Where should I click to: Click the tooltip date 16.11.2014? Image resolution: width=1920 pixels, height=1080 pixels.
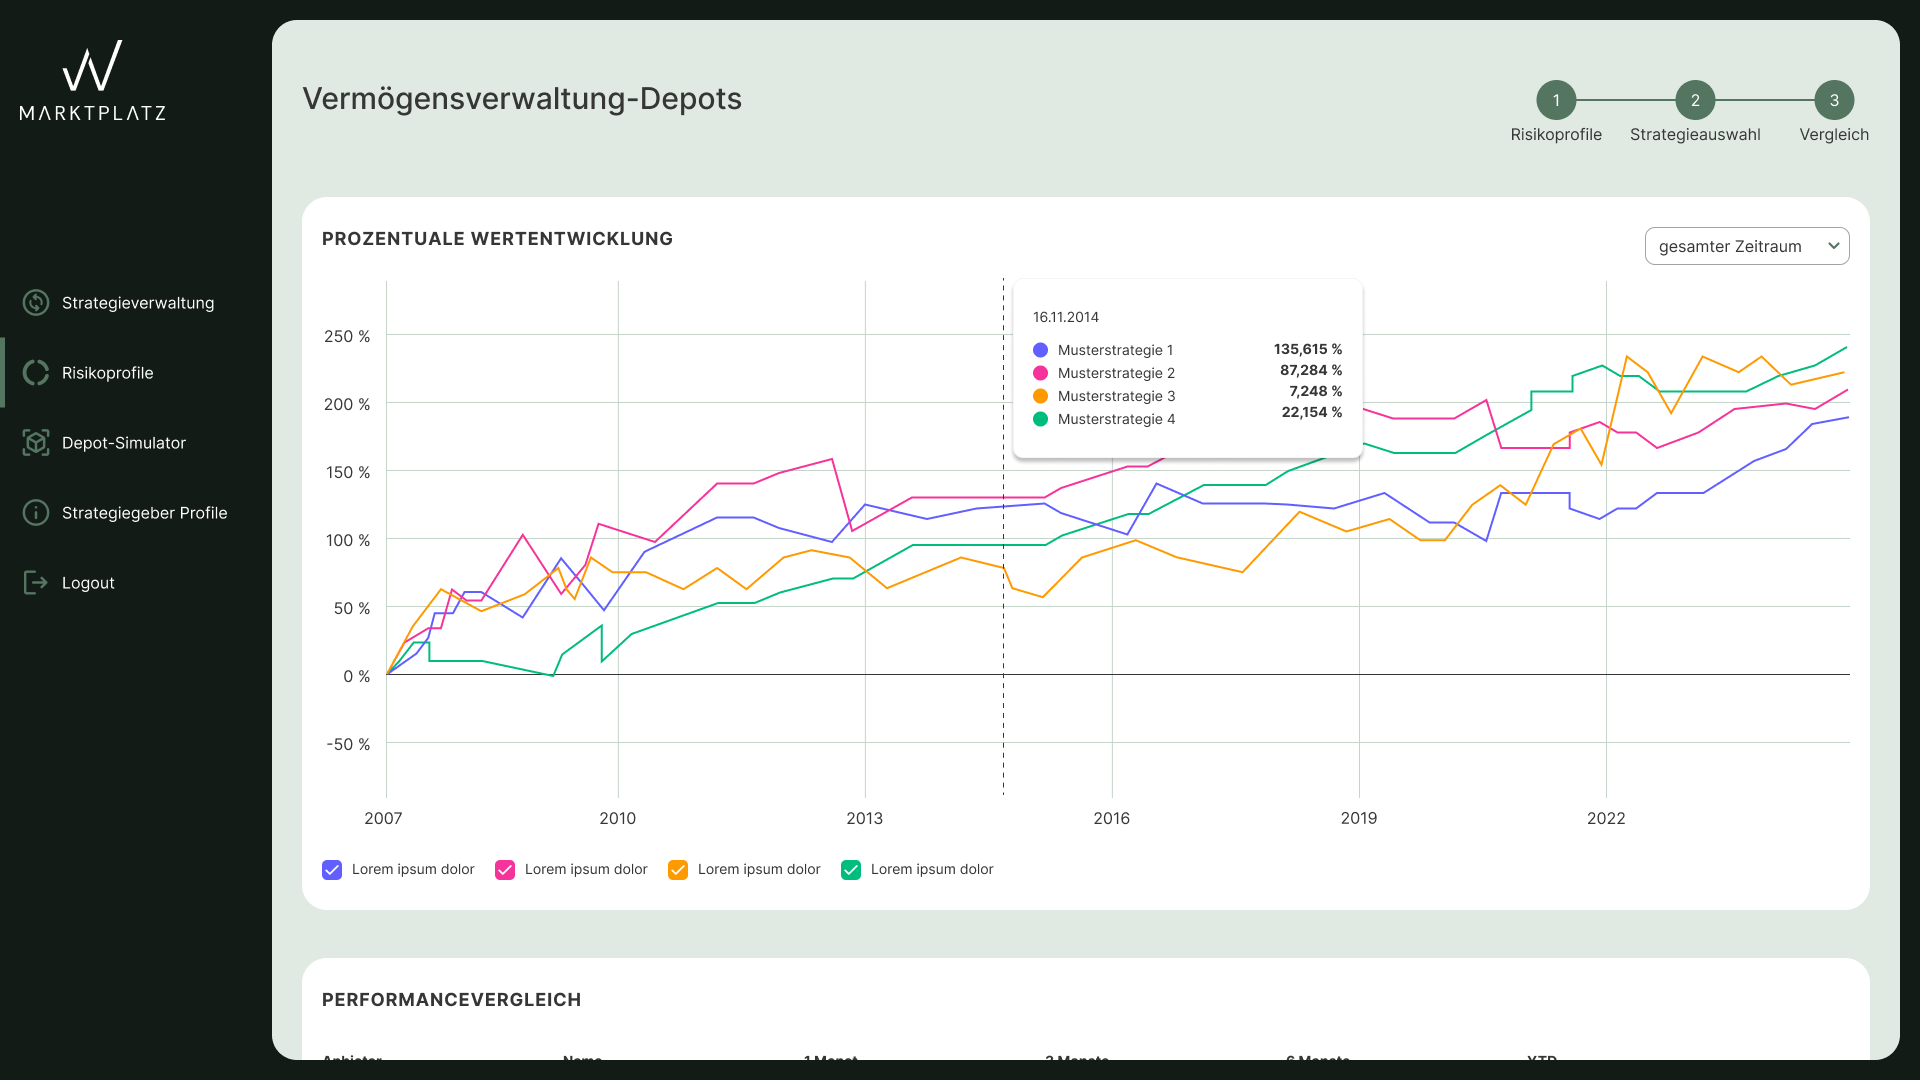[1066, 317]
